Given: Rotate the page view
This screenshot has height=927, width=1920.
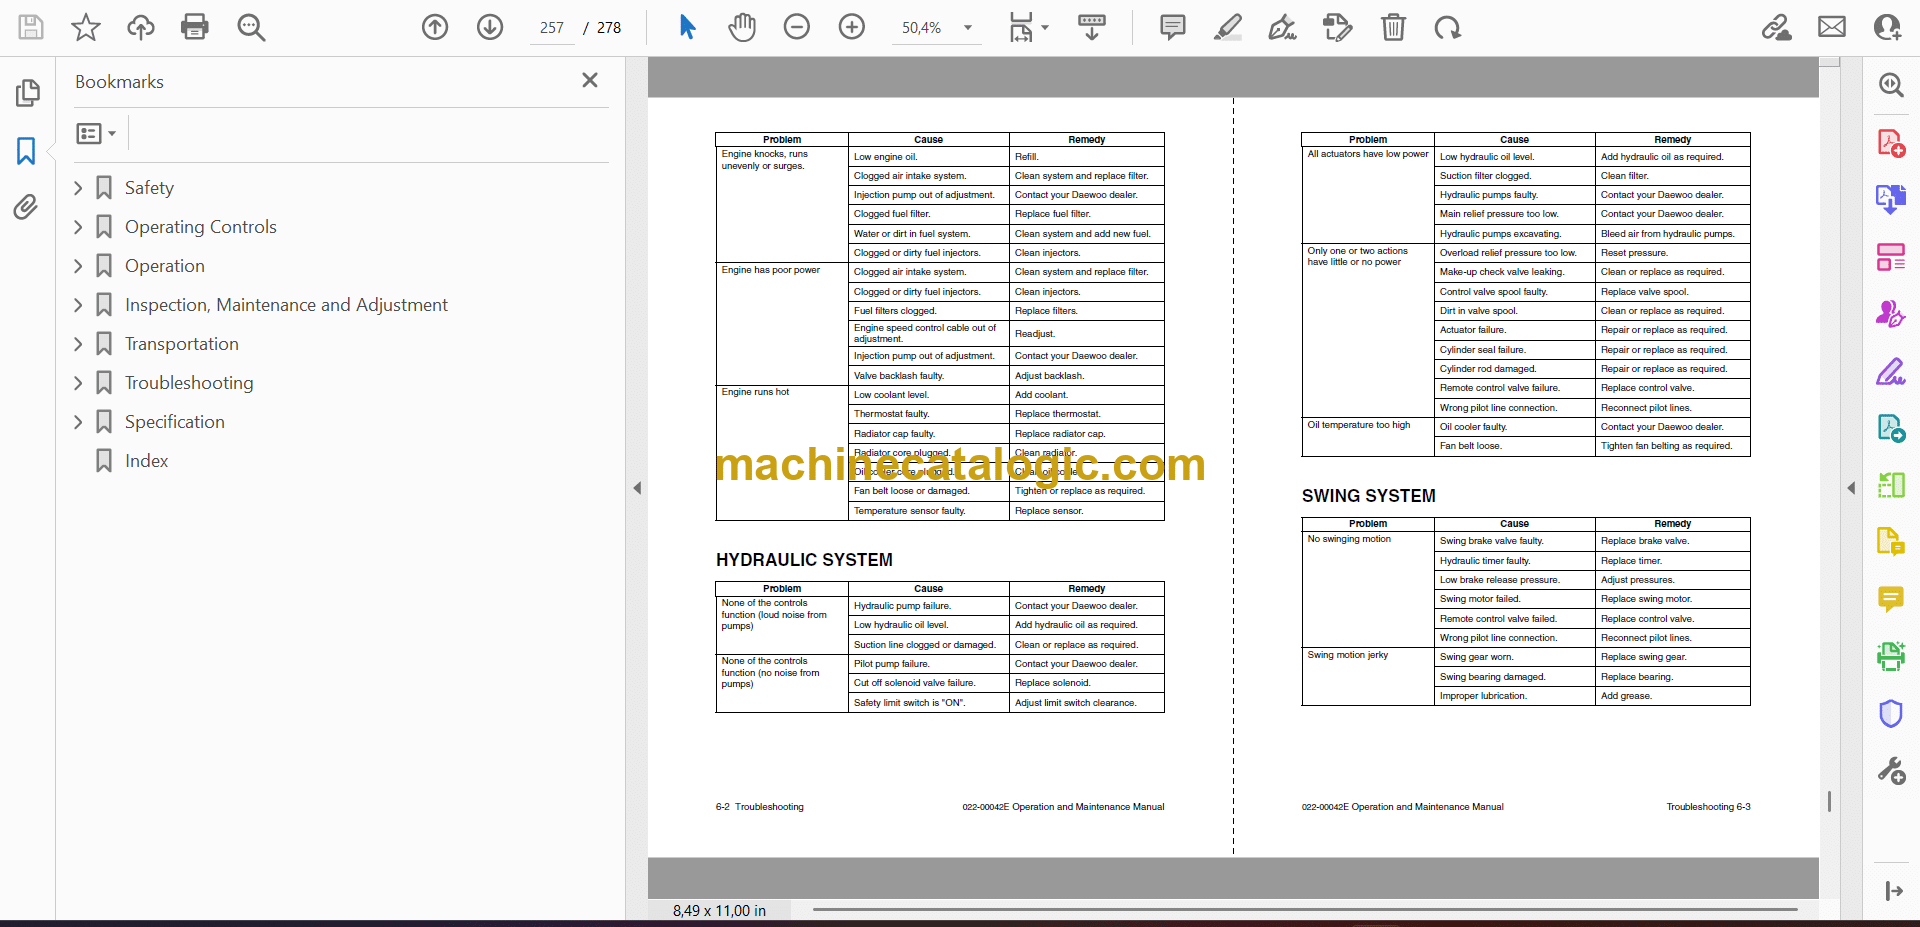Looking at the screenshot, I should 1448,27.
